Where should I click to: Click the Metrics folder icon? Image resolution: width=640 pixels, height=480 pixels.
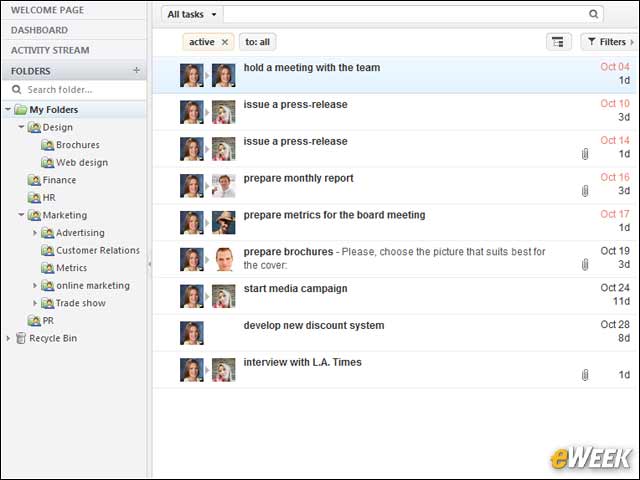[47, 268]
